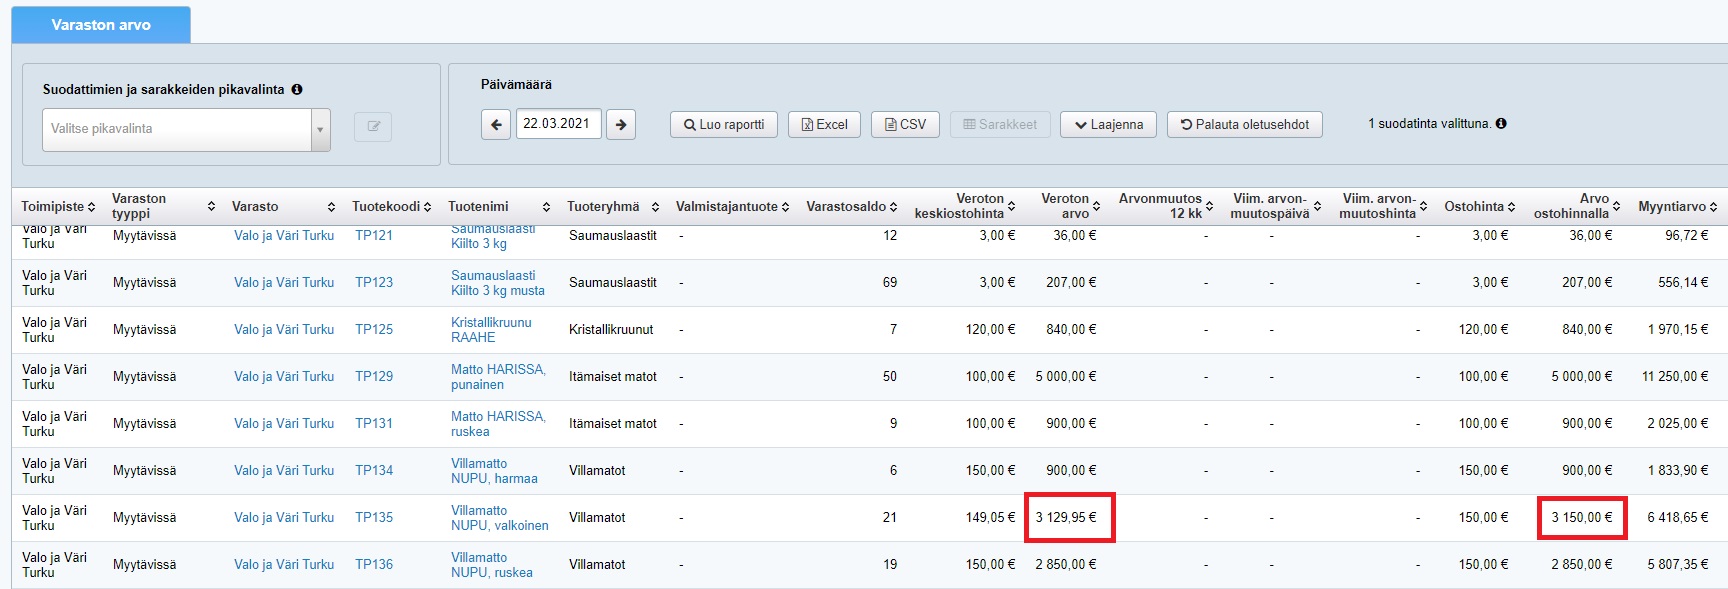This screenshot has width=1728, height=589.
Task: Sort by Tuoteryhmä column arrows
Action: tap(655, 207)
